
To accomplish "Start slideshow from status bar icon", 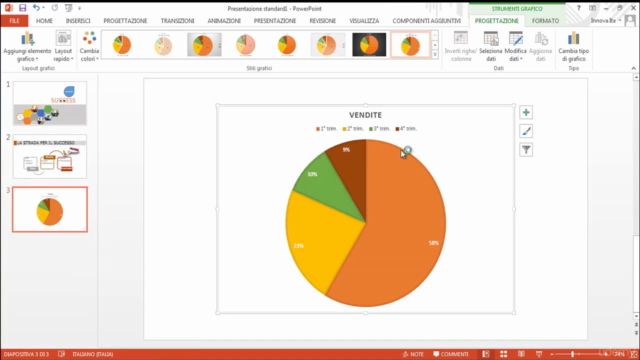I will (x=539, y=354).
